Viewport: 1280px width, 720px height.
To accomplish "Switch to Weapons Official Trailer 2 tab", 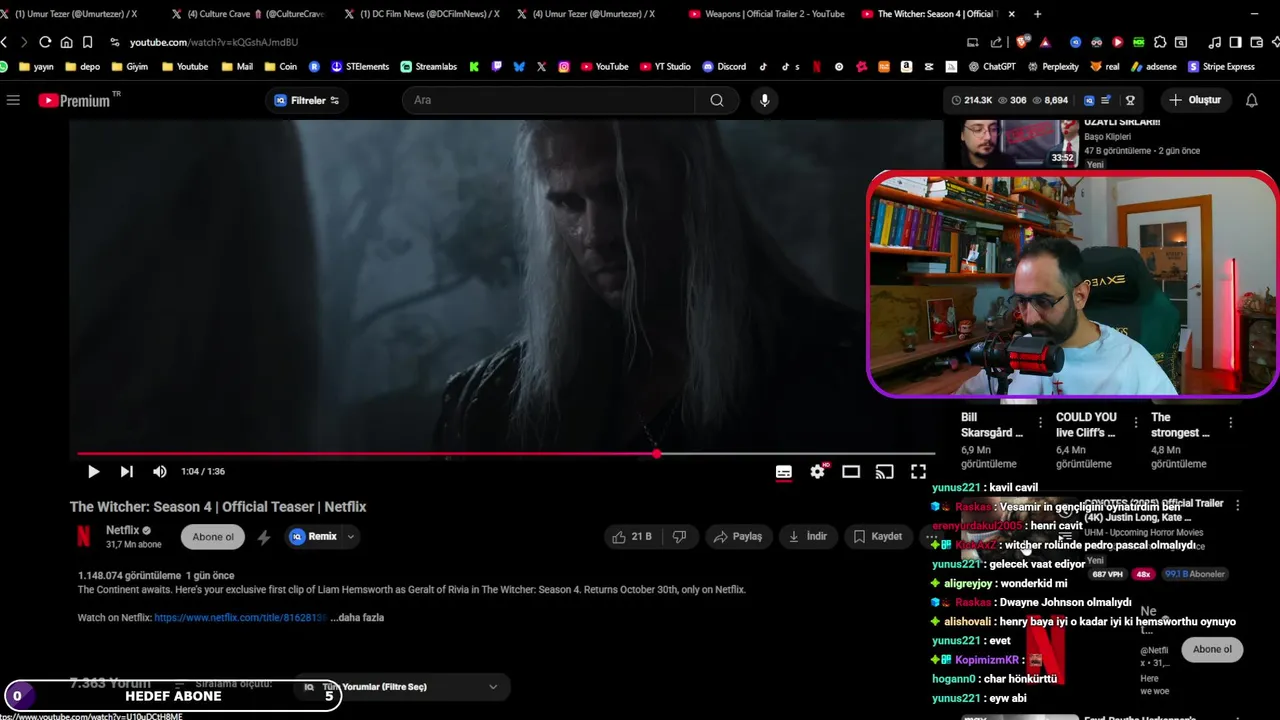I will [x=767, y=14].
